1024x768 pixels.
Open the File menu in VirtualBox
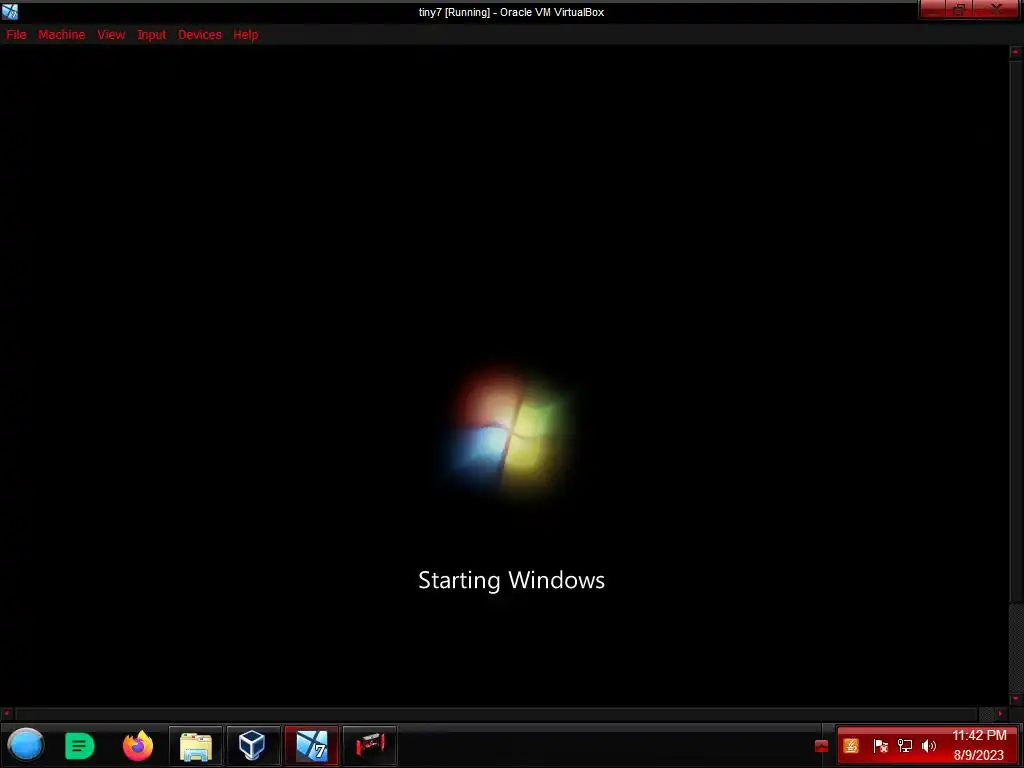coord(16,35)
